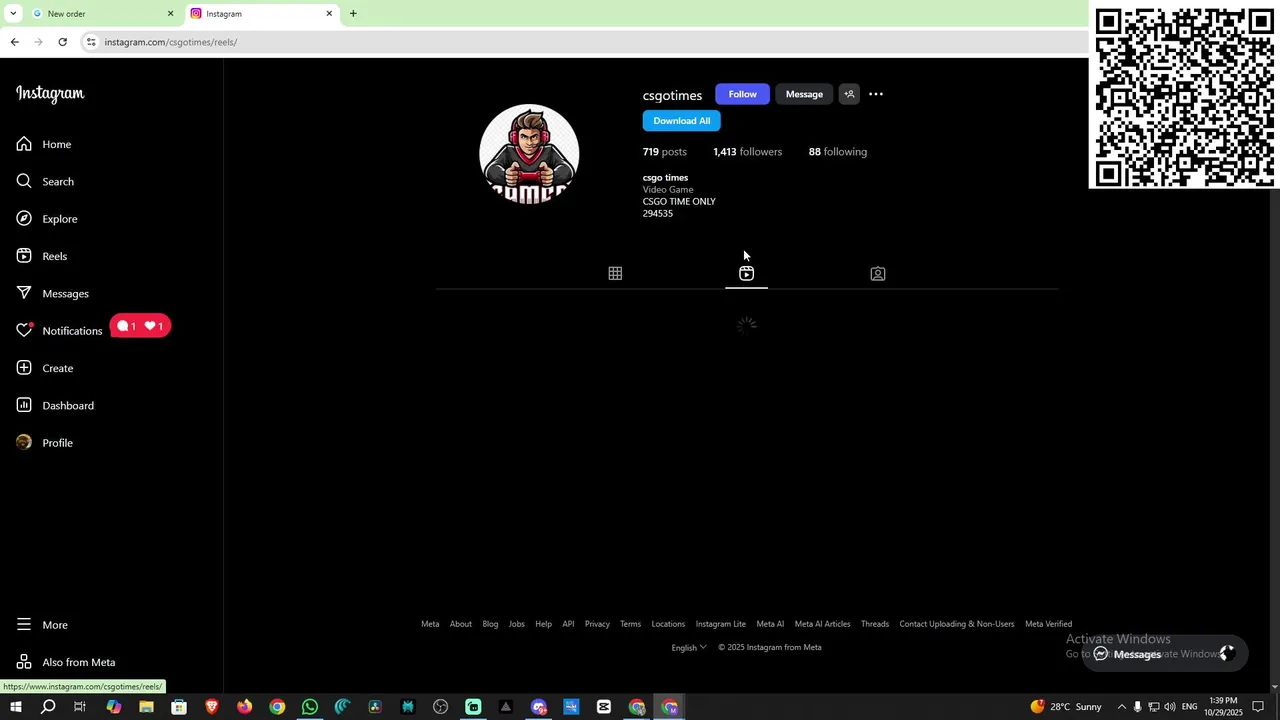Open OBS Studio from taskbar
Image resolution: width=1280 pixels, height=720 pixels.
click(x=440, y=707)
